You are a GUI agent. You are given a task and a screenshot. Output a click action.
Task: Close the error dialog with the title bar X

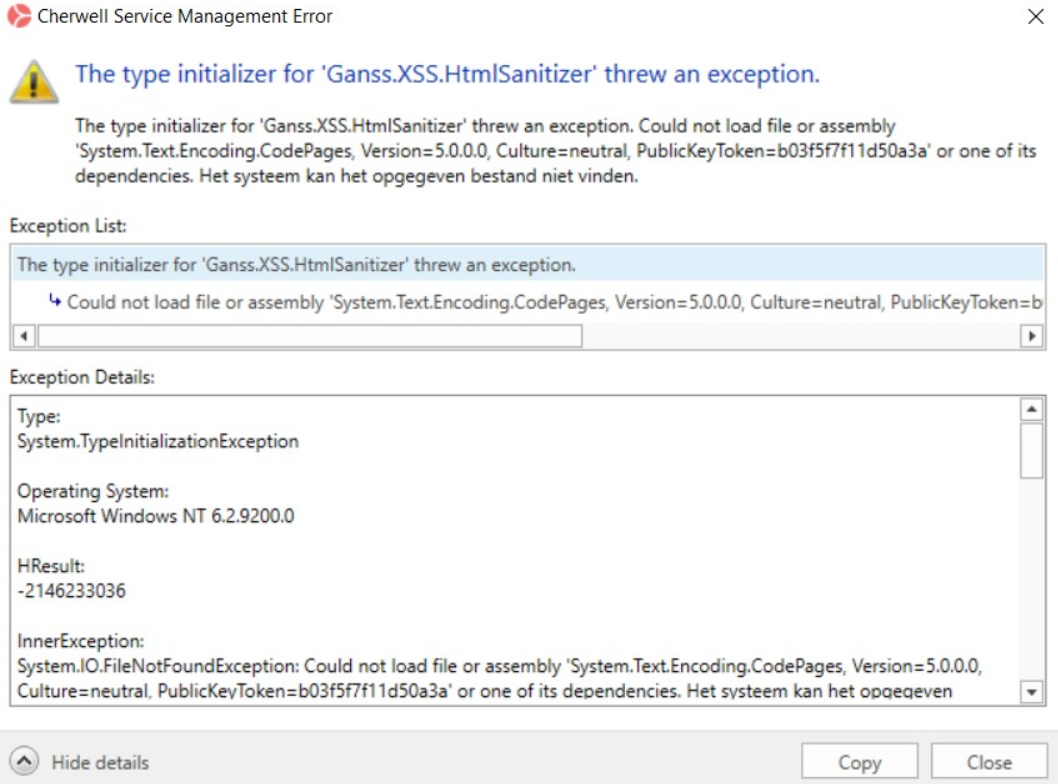click(x=1035, y=16)
